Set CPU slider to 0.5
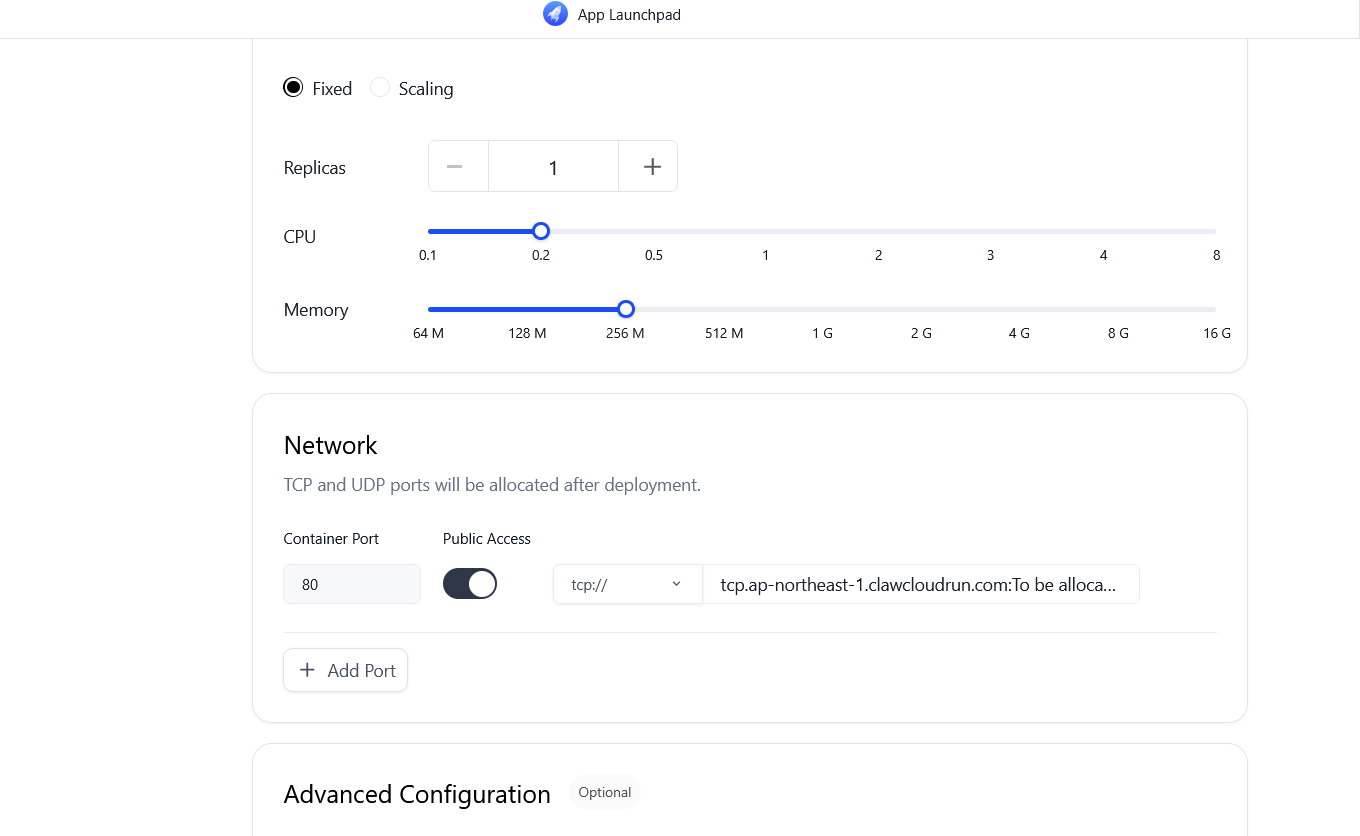The image size is (1360, 836). click(x=653, y=231)
